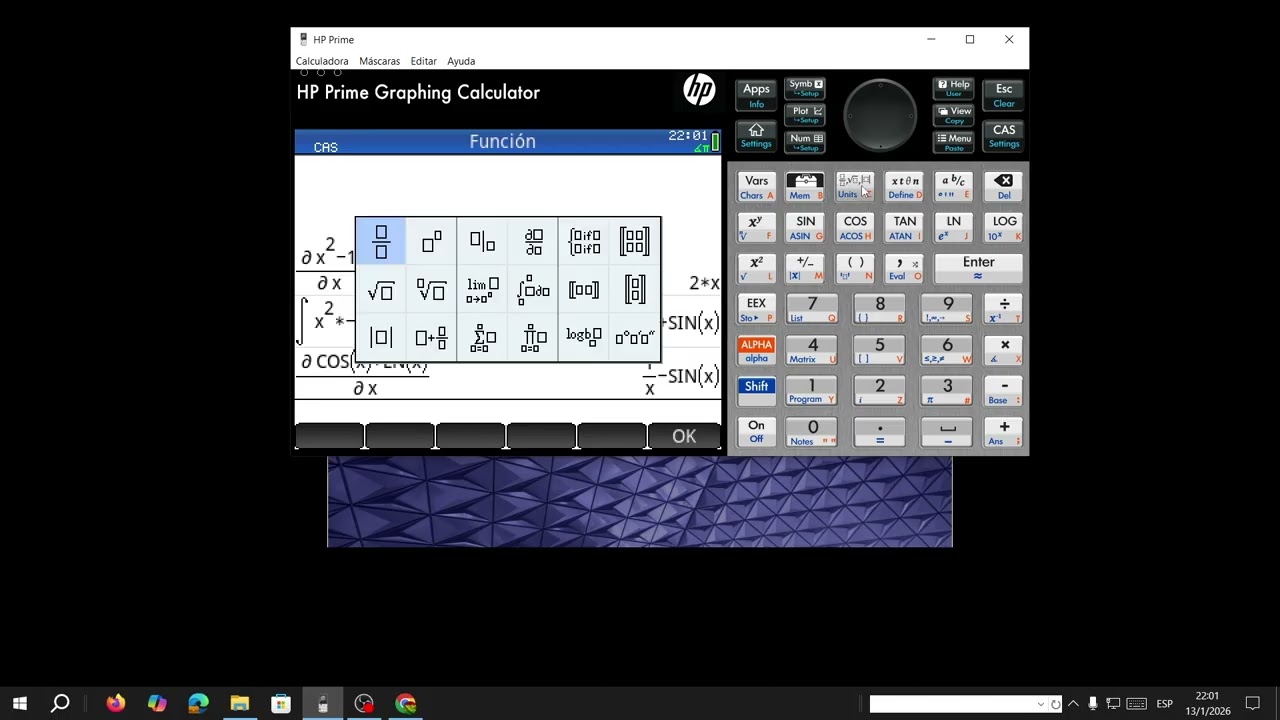This screenshot has height=720, width=1280.
Task: Tap the On/Off key
Action: [x=756, y=432]
